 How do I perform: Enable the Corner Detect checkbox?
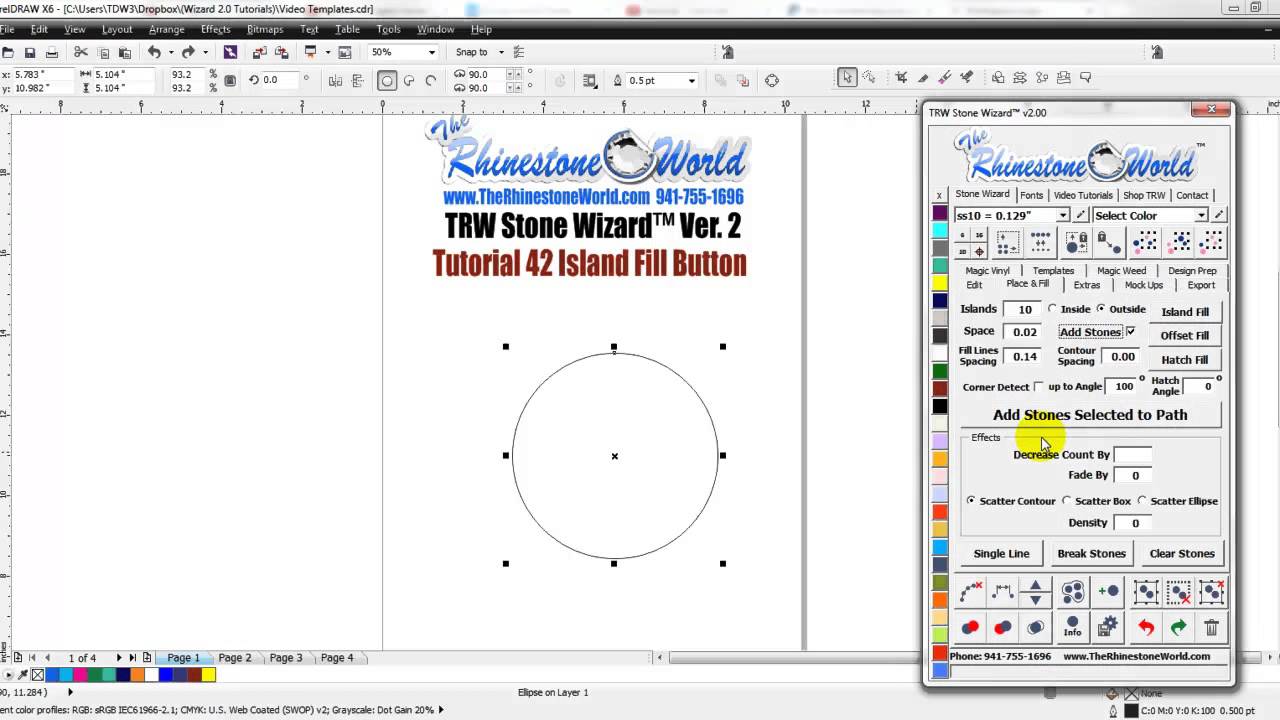click(x=1038, y=386)
